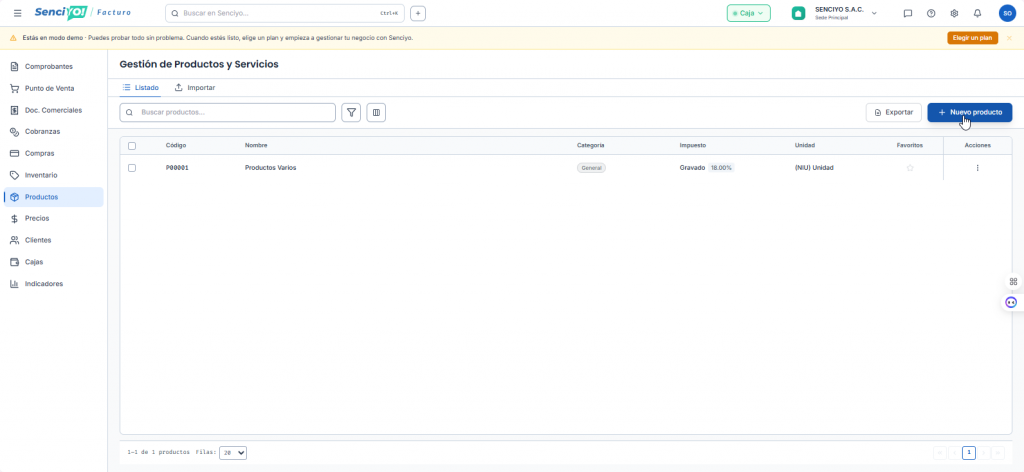Click the Exportar button
This screenshot has height=472, width=1024.
point(893,112)
